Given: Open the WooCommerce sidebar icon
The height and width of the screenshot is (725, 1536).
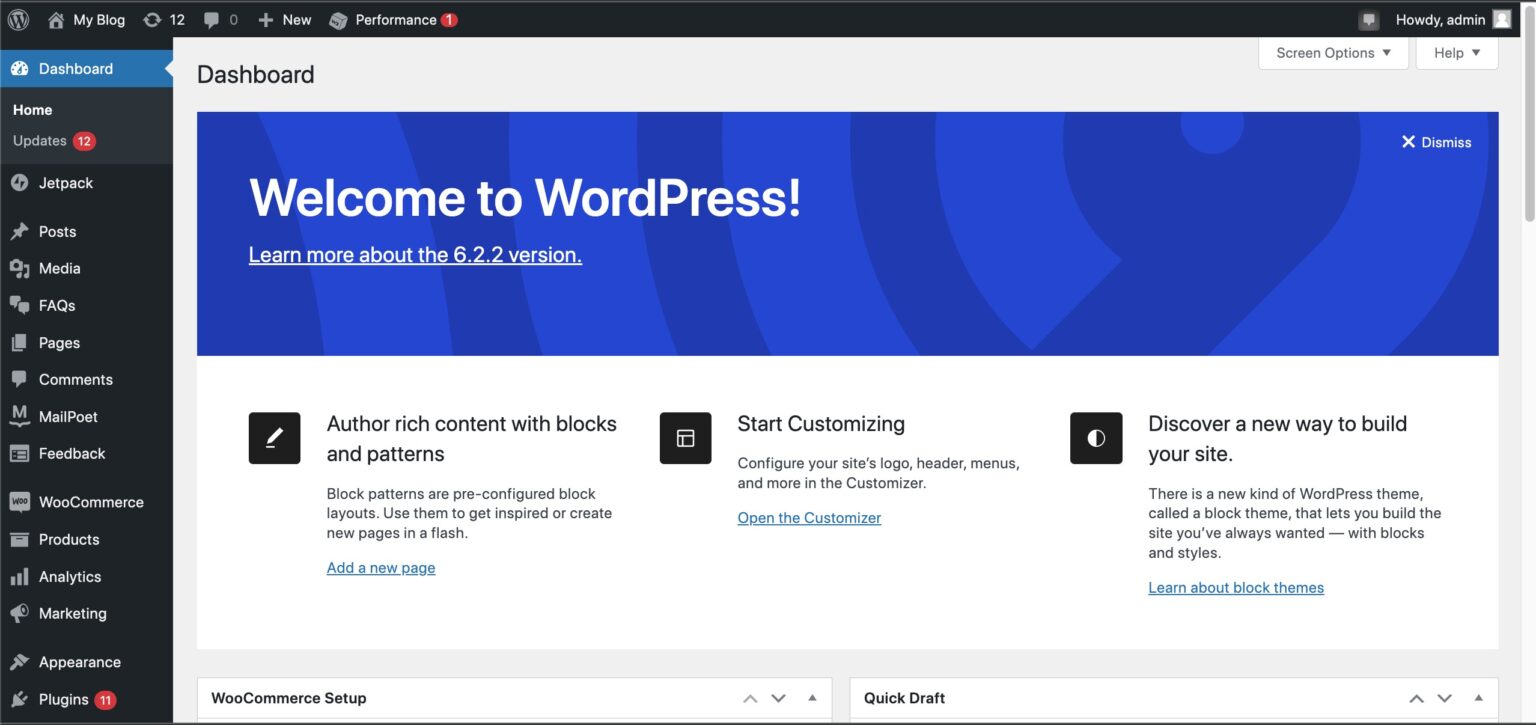Looking at the screenshot, I should [21, 501].
